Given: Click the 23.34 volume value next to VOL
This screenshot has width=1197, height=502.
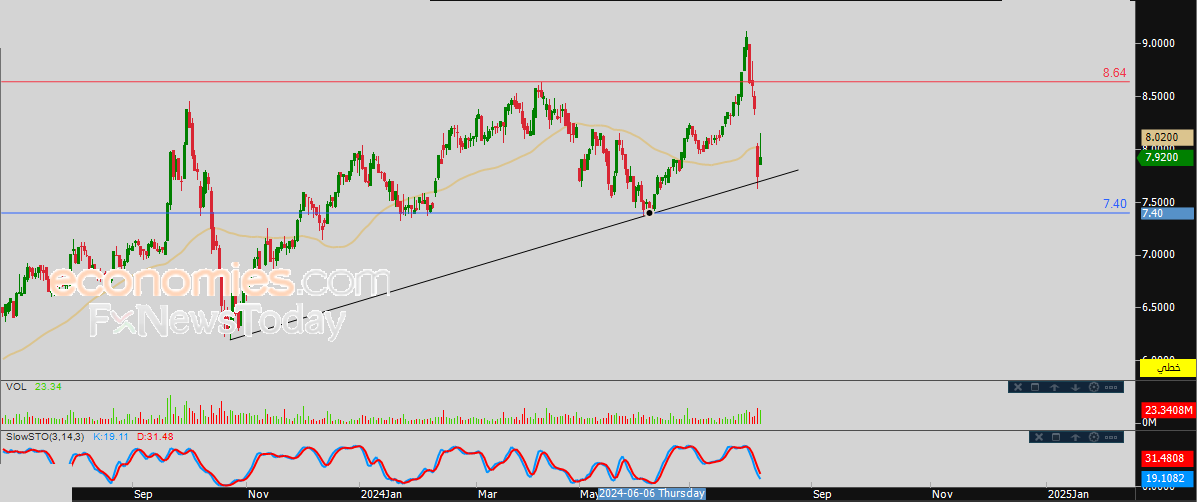Looking at the screenshot, I should click(48, 387).
